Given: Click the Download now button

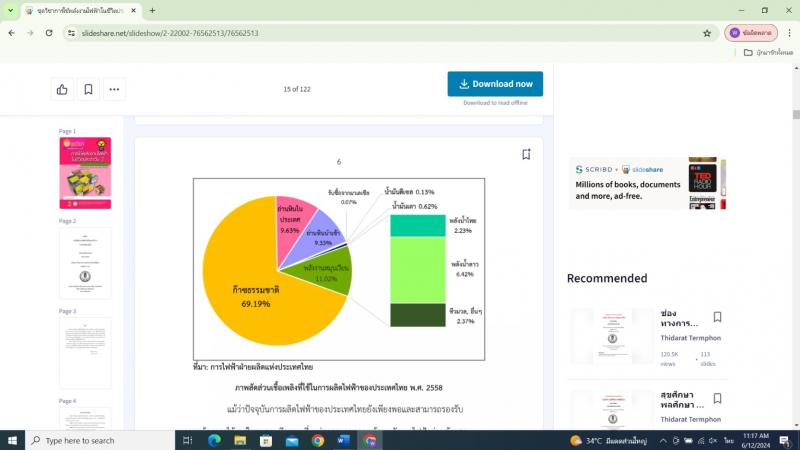Looking at the screenshot, I should pos(495,84).
